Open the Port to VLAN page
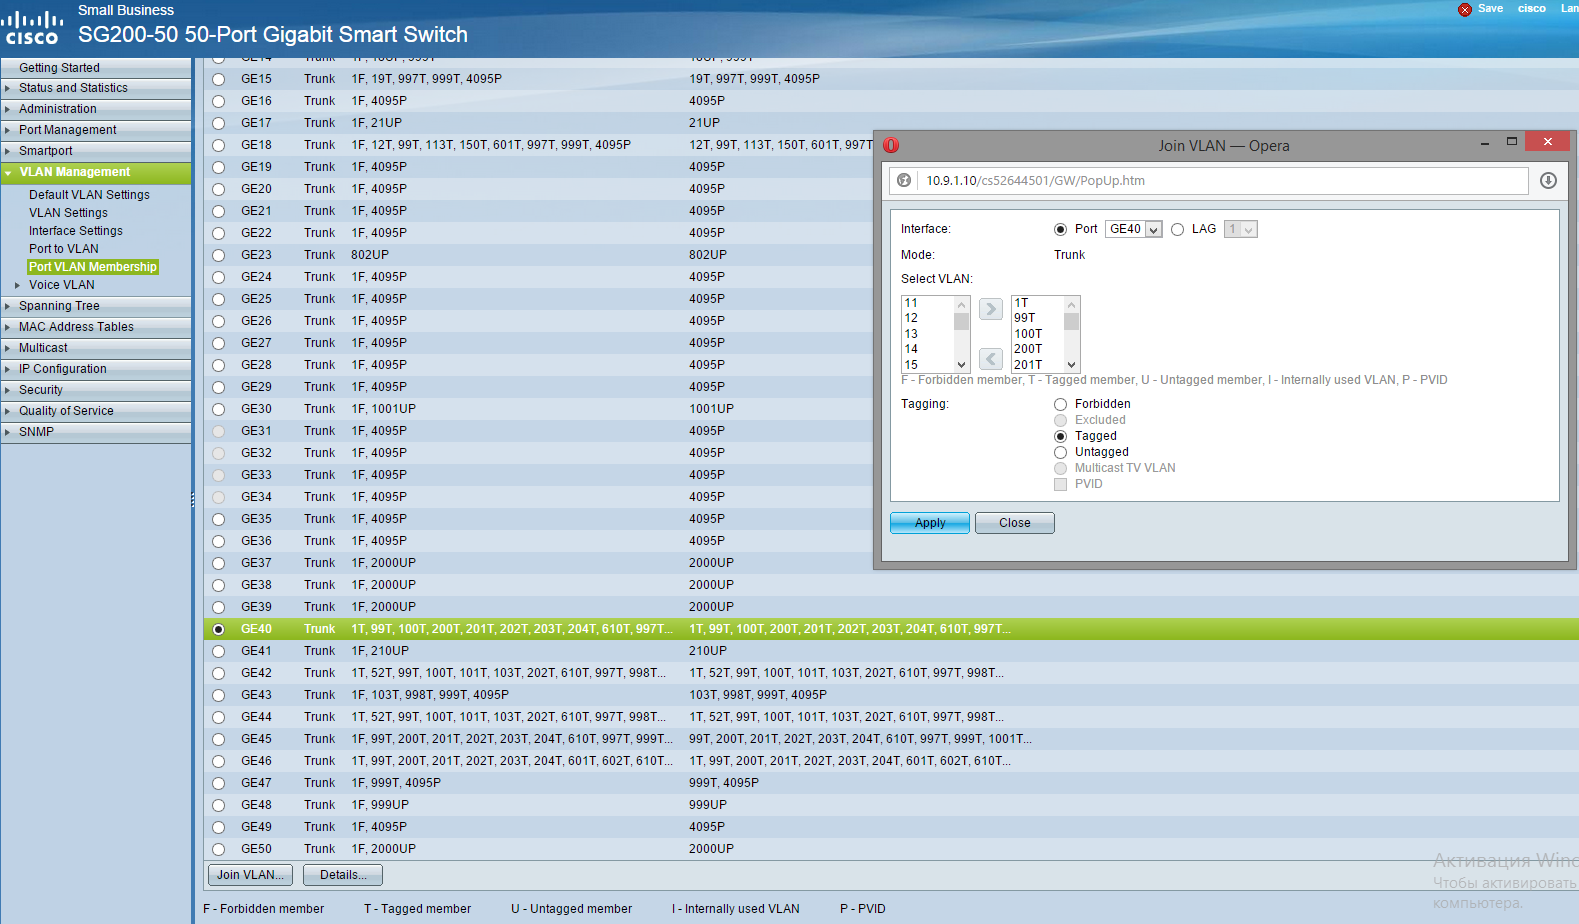The image size is (1579, 924). pos(64,249)
